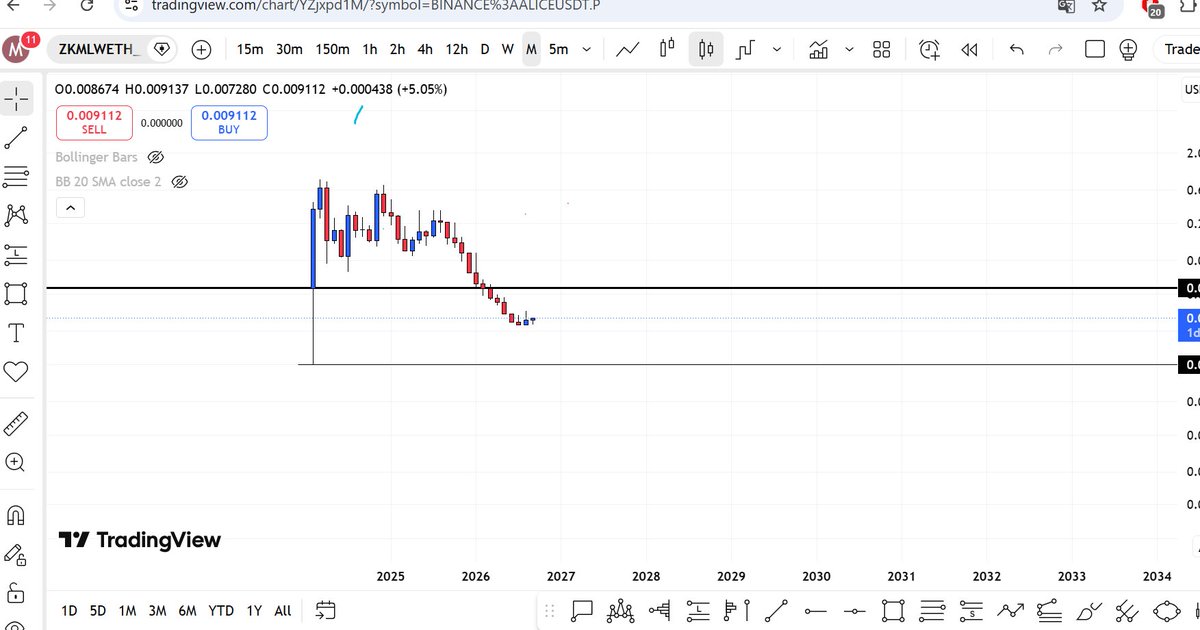The height and width of the screenshot is (630, 1200).
Task: Expand the timeframe interval dropdown
Action: coord(587,49)
